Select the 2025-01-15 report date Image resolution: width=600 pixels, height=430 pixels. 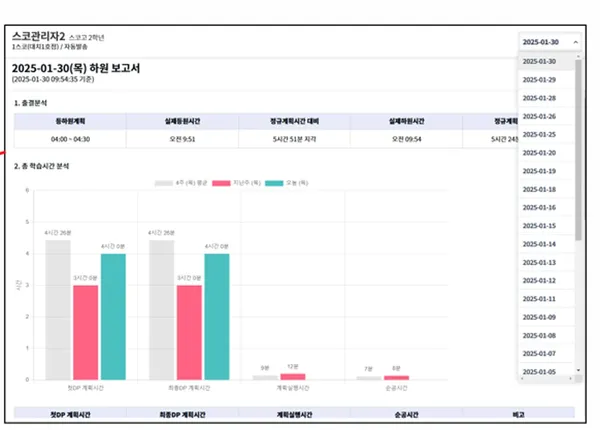546,226
